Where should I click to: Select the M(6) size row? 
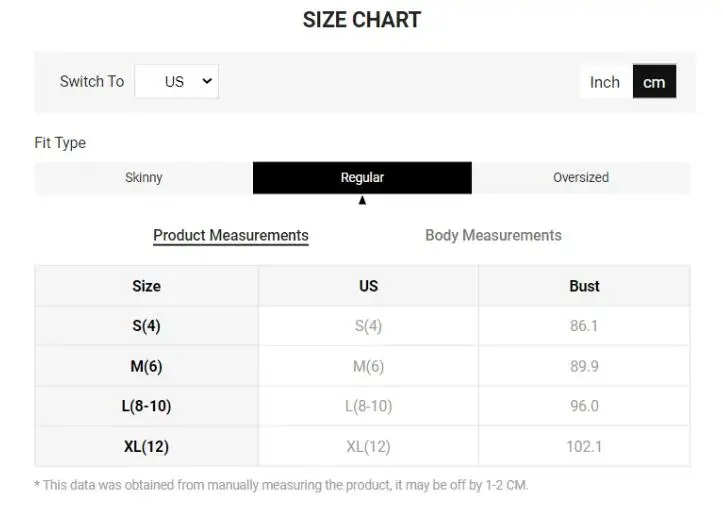[146, 366]
